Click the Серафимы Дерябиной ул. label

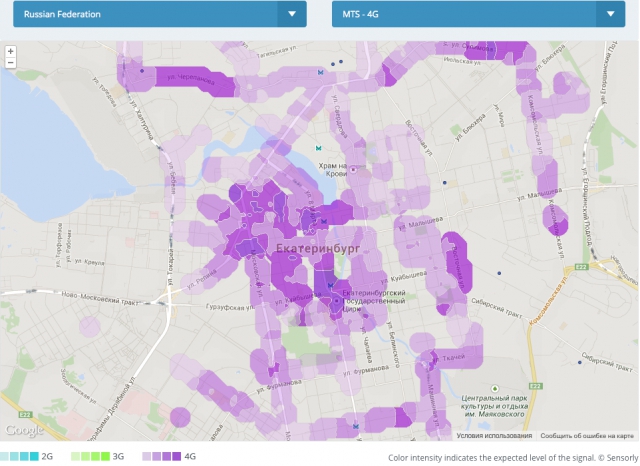point(110,409)
